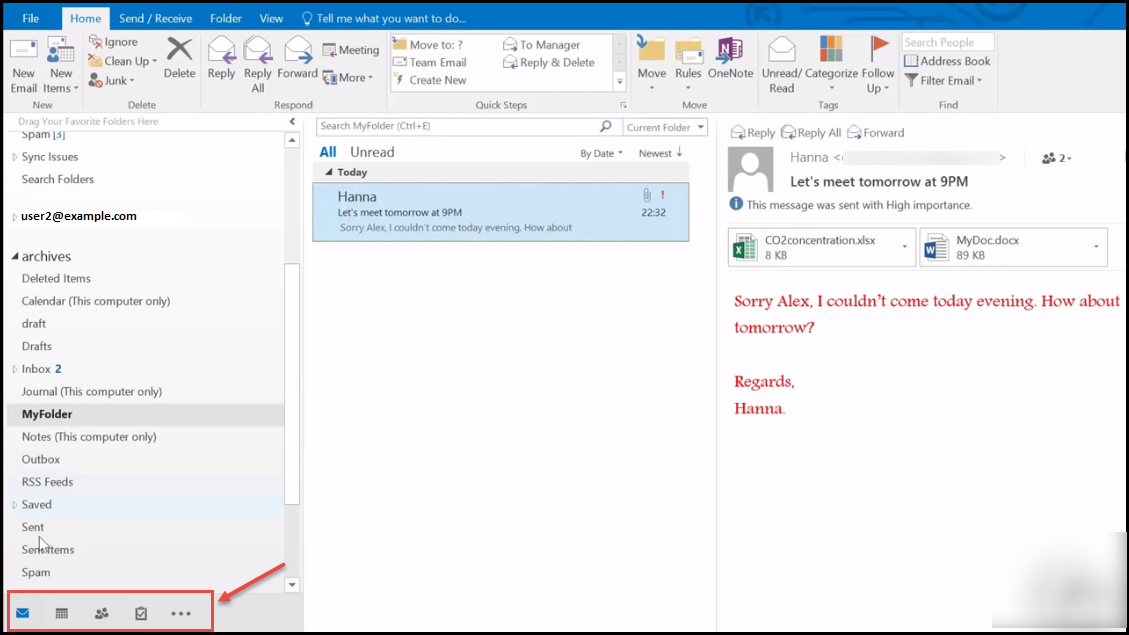The image size is (1129, 635).
Task: Expand the Saved folder
Action: 14,505
